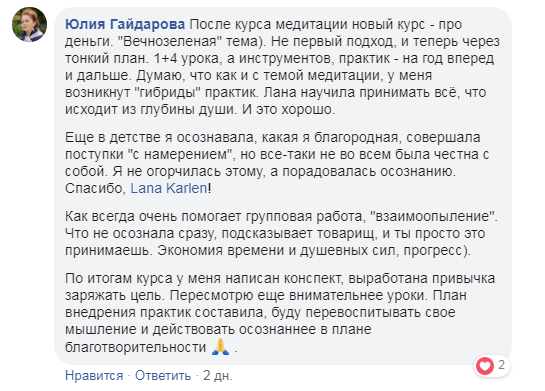
Task: Like the comment with Нравится
Action: [x=94, y=376]
